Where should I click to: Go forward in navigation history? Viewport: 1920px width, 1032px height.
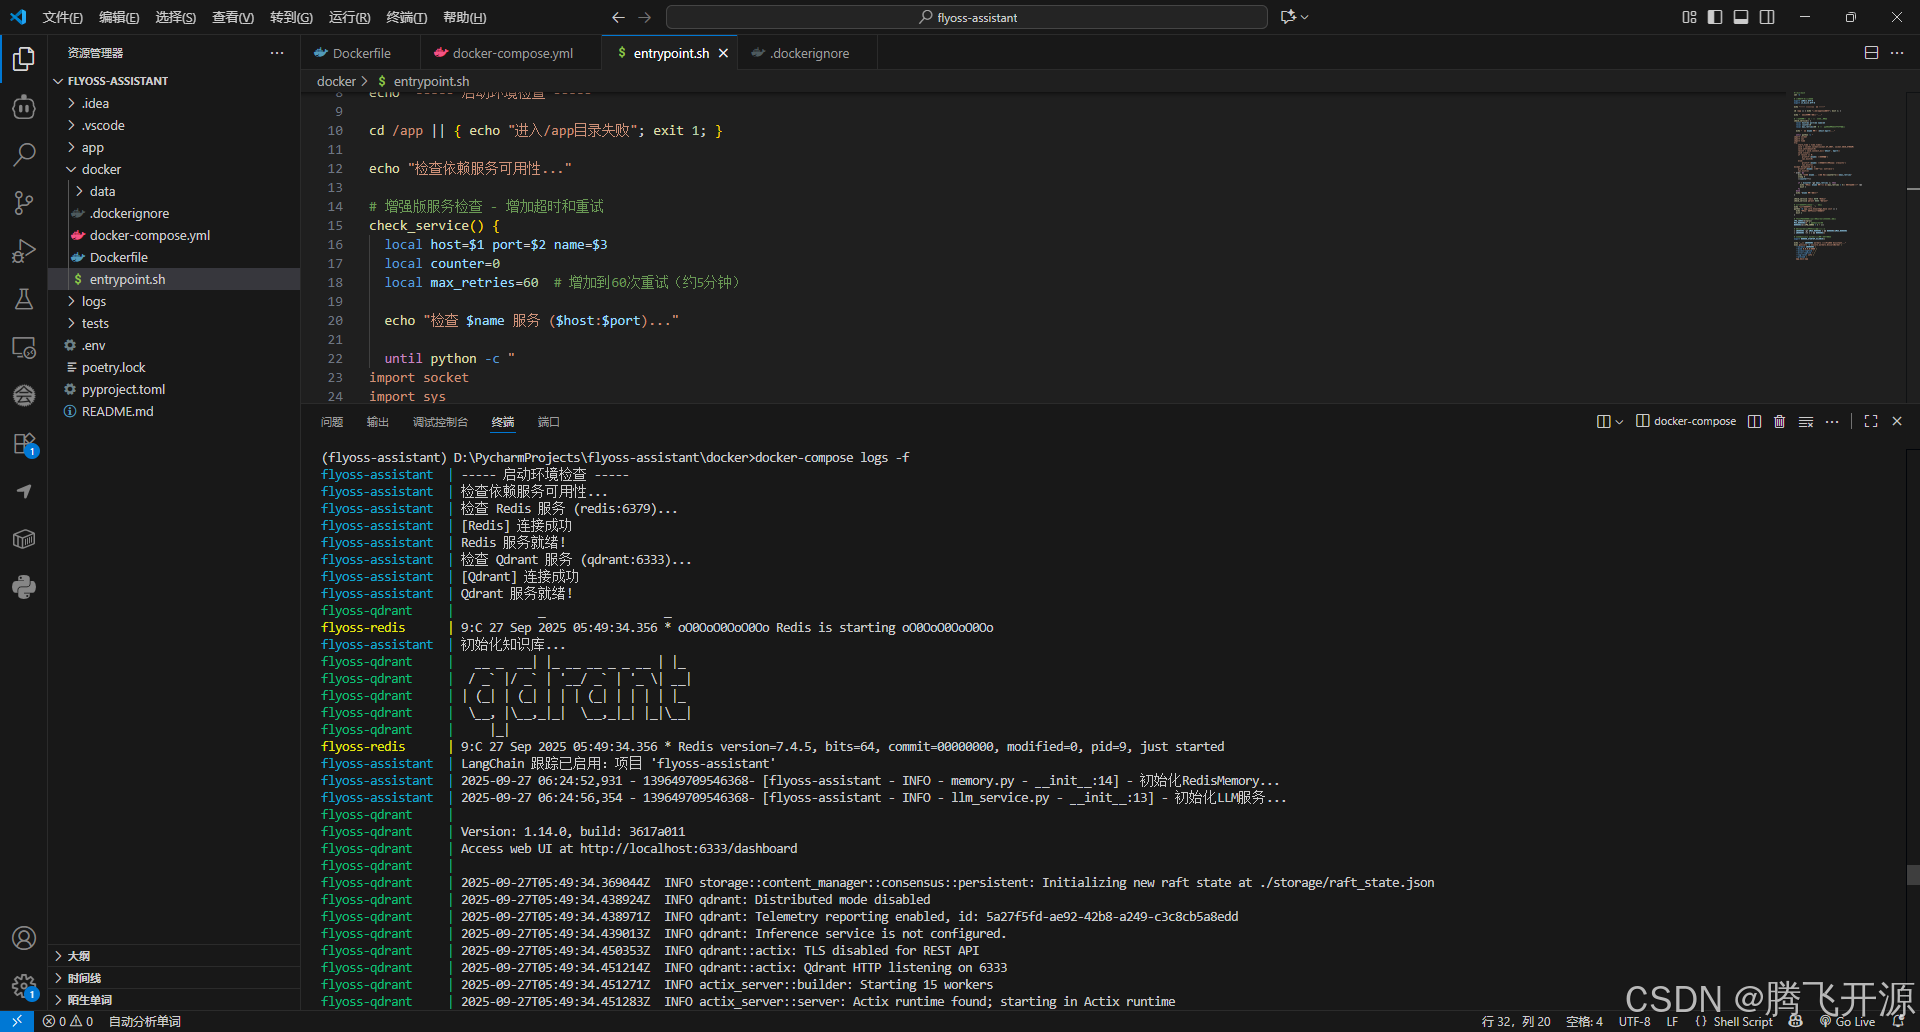pos(644,17)
